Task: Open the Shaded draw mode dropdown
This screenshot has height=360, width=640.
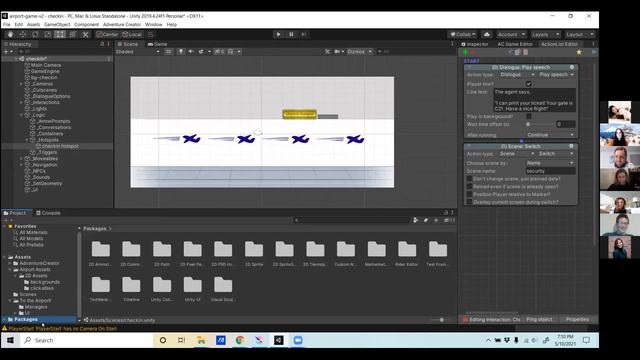Action: point(138,52)
